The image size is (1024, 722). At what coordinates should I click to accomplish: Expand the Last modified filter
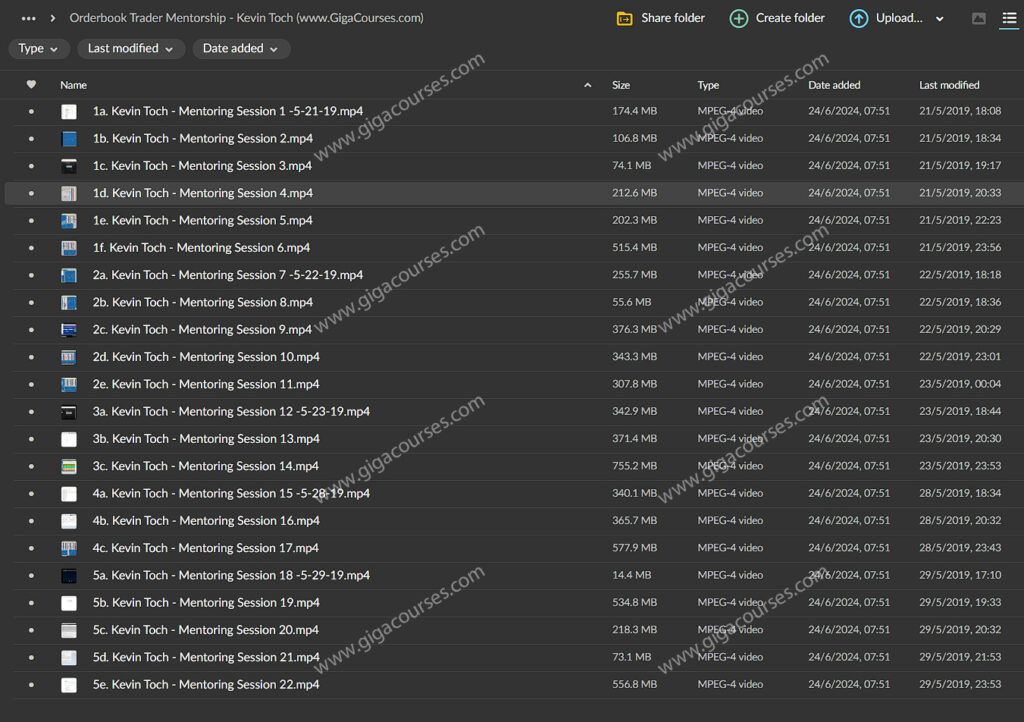coord(131,48)
